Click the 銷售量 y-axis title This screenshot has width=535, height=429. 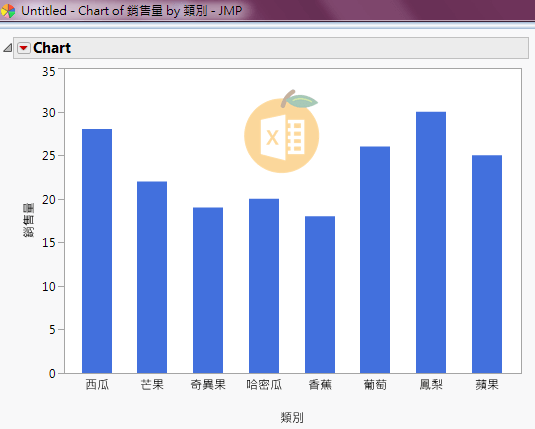29,220
